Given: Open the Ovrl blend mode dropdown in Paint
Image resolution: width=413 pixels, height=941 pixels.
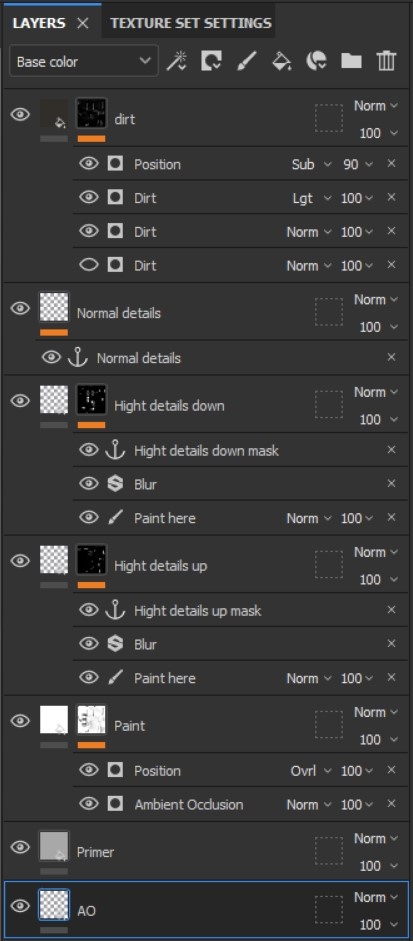Looking at the screenshot, I should pyautogui.click(x=311, y=771).
